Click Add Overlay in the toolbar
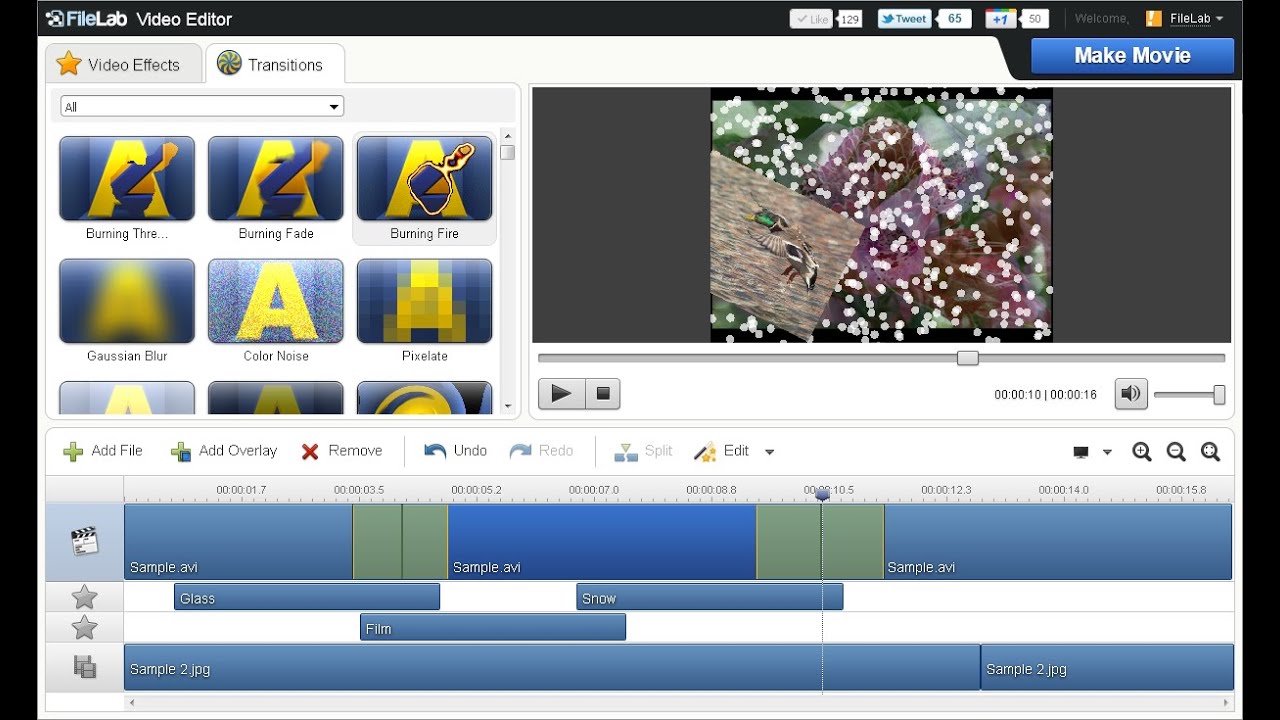The image size is (1280, 720). click(x=224, y=451)
